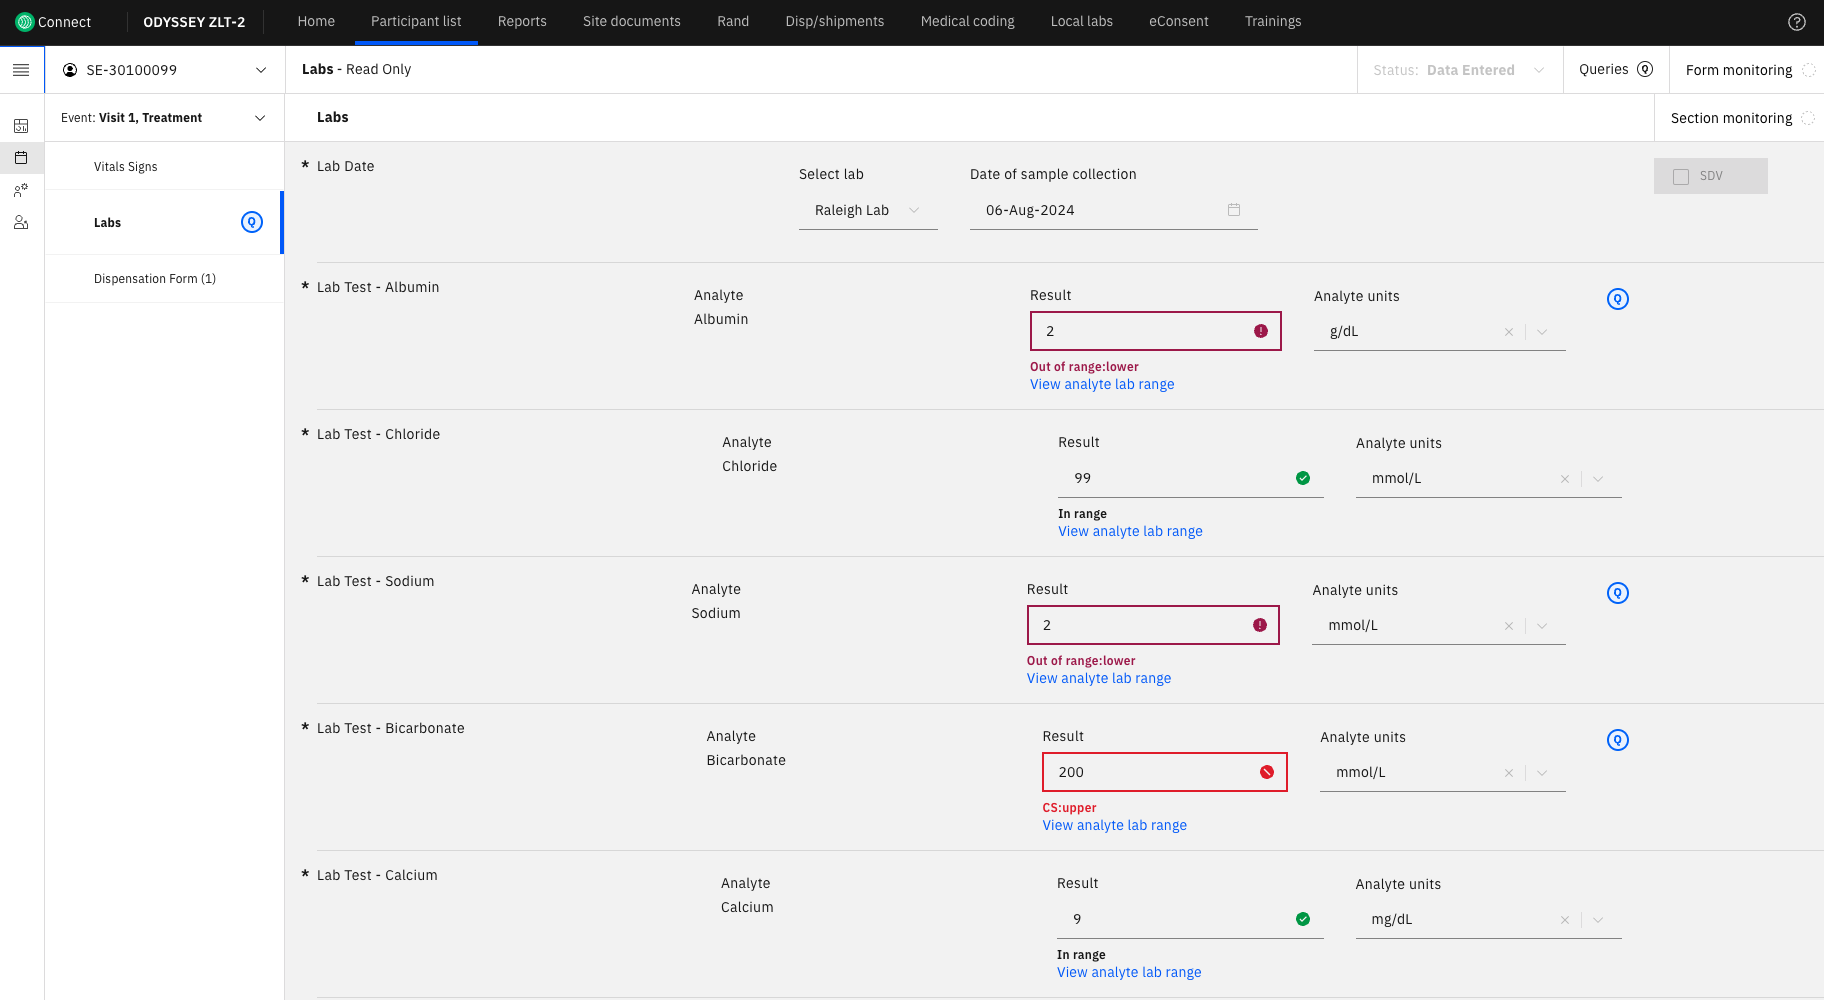The width and height of the screenshot is (1824, 1000).
Task: Clear the Albumin g/dL units selection
Action: coord(1508,332)
